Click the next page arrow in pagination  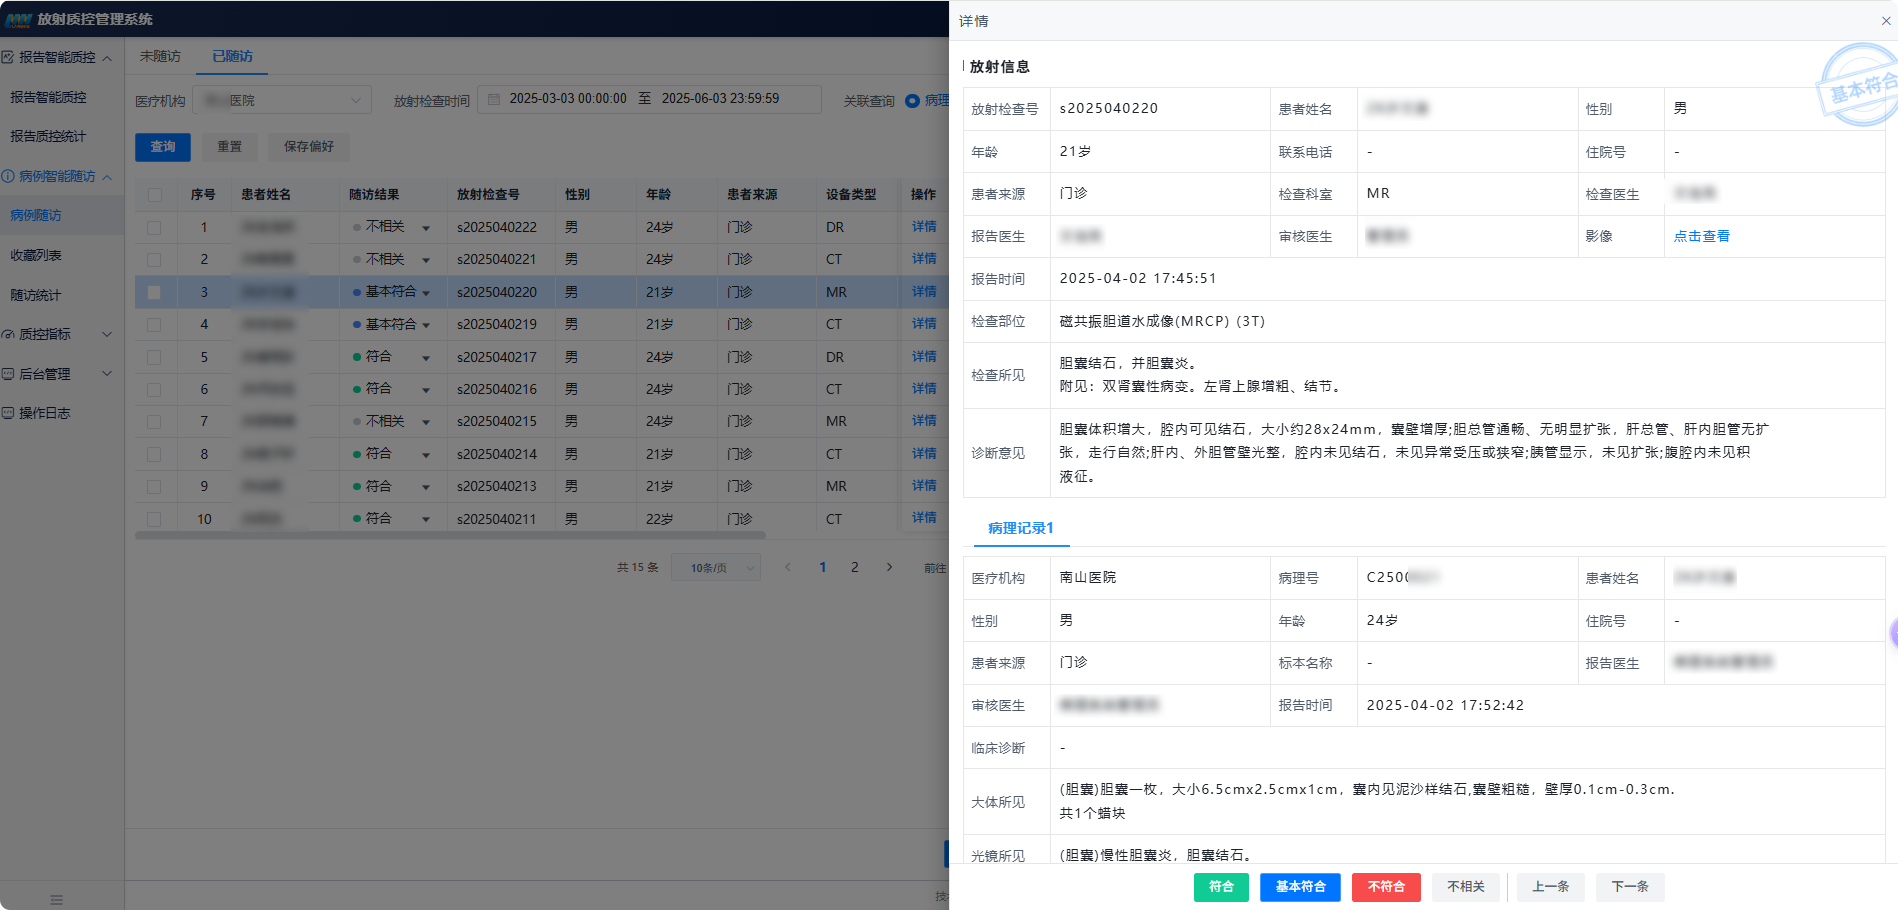889,567
